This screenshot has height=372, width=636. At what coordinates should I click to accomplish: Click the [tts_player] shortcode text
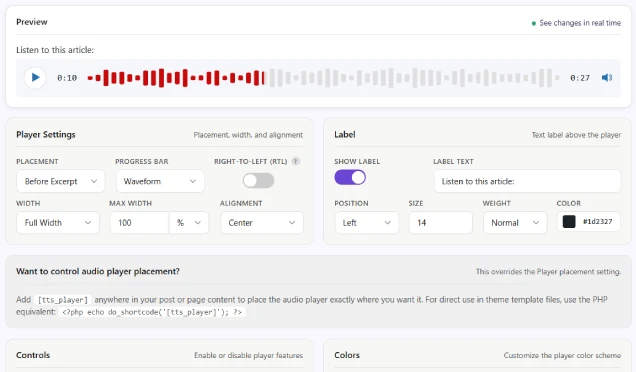(x=63, y=300)
